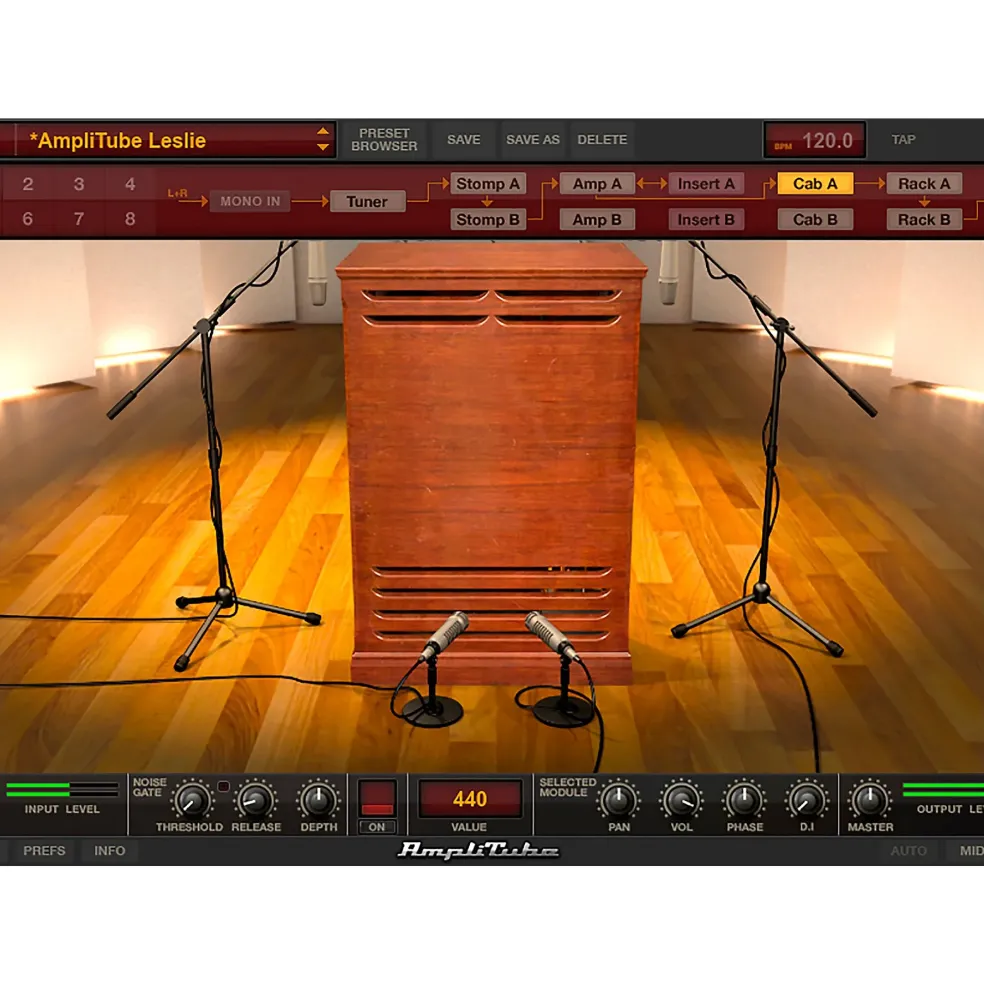Select the previous preset with the down arrow
Image resolution: width=984 pixels, height=985 pixels.
tap(322, 148)
